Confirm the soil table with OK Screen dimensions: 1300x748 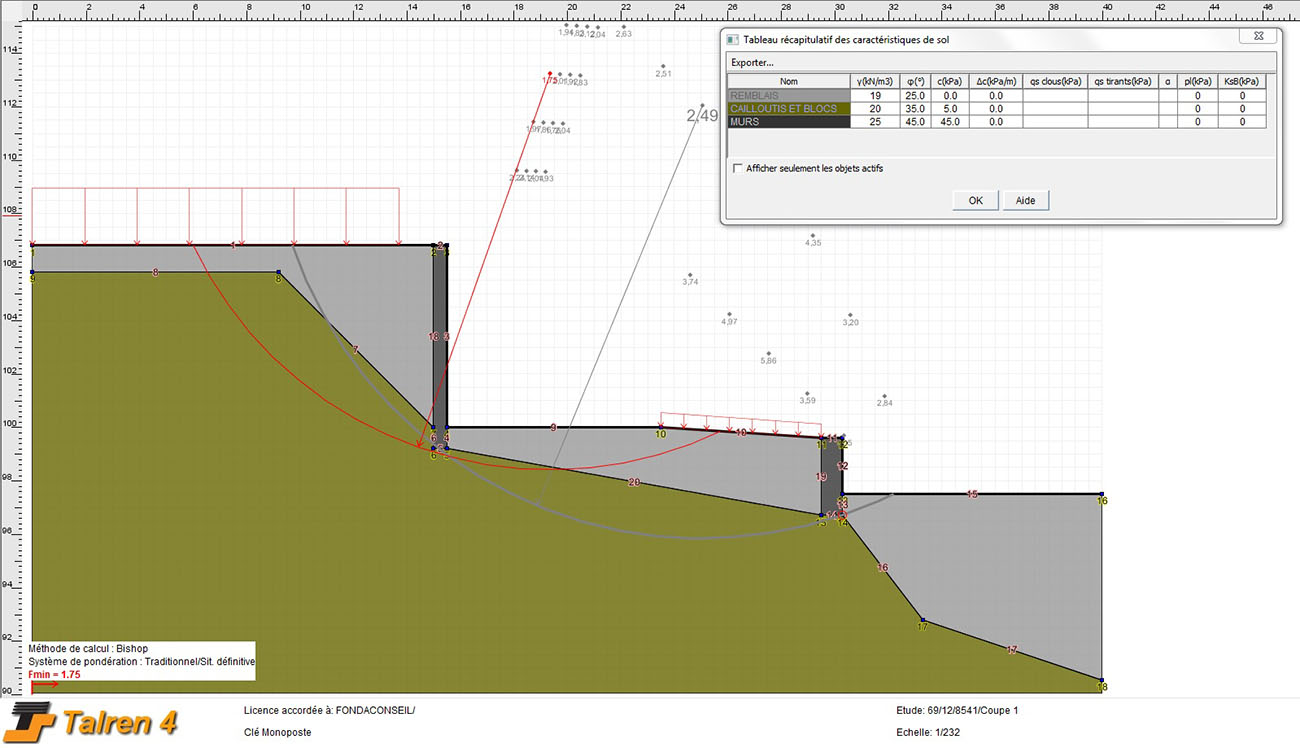tap(975, 200)
